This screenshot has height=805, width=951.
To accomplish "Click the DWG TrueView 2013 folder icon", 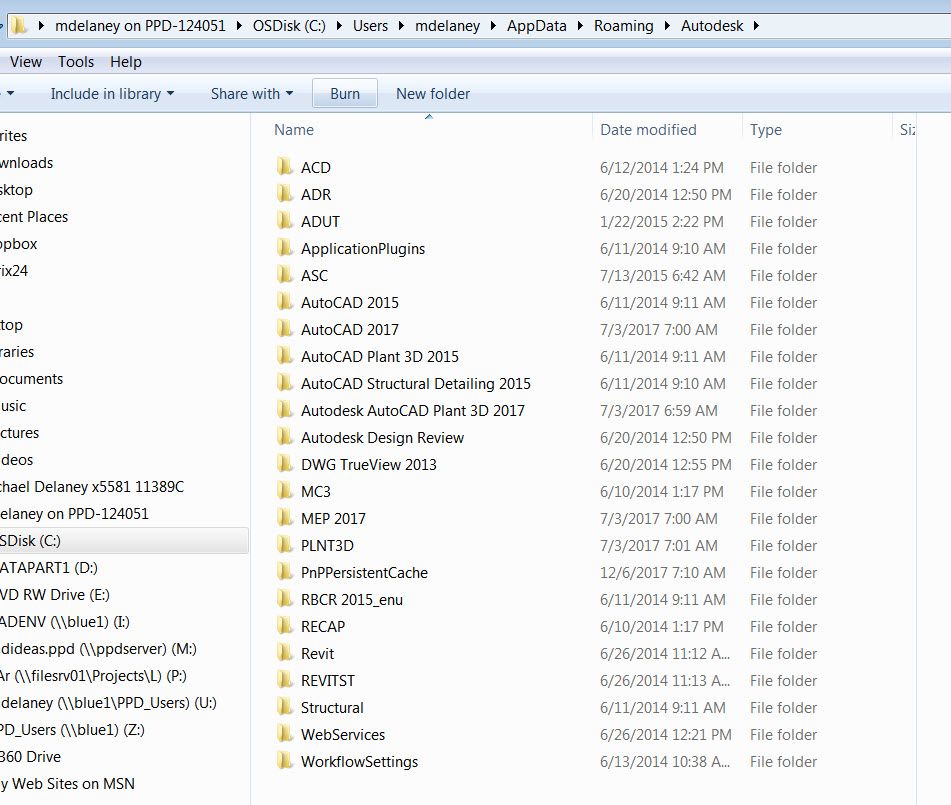I will coord(284,464).
